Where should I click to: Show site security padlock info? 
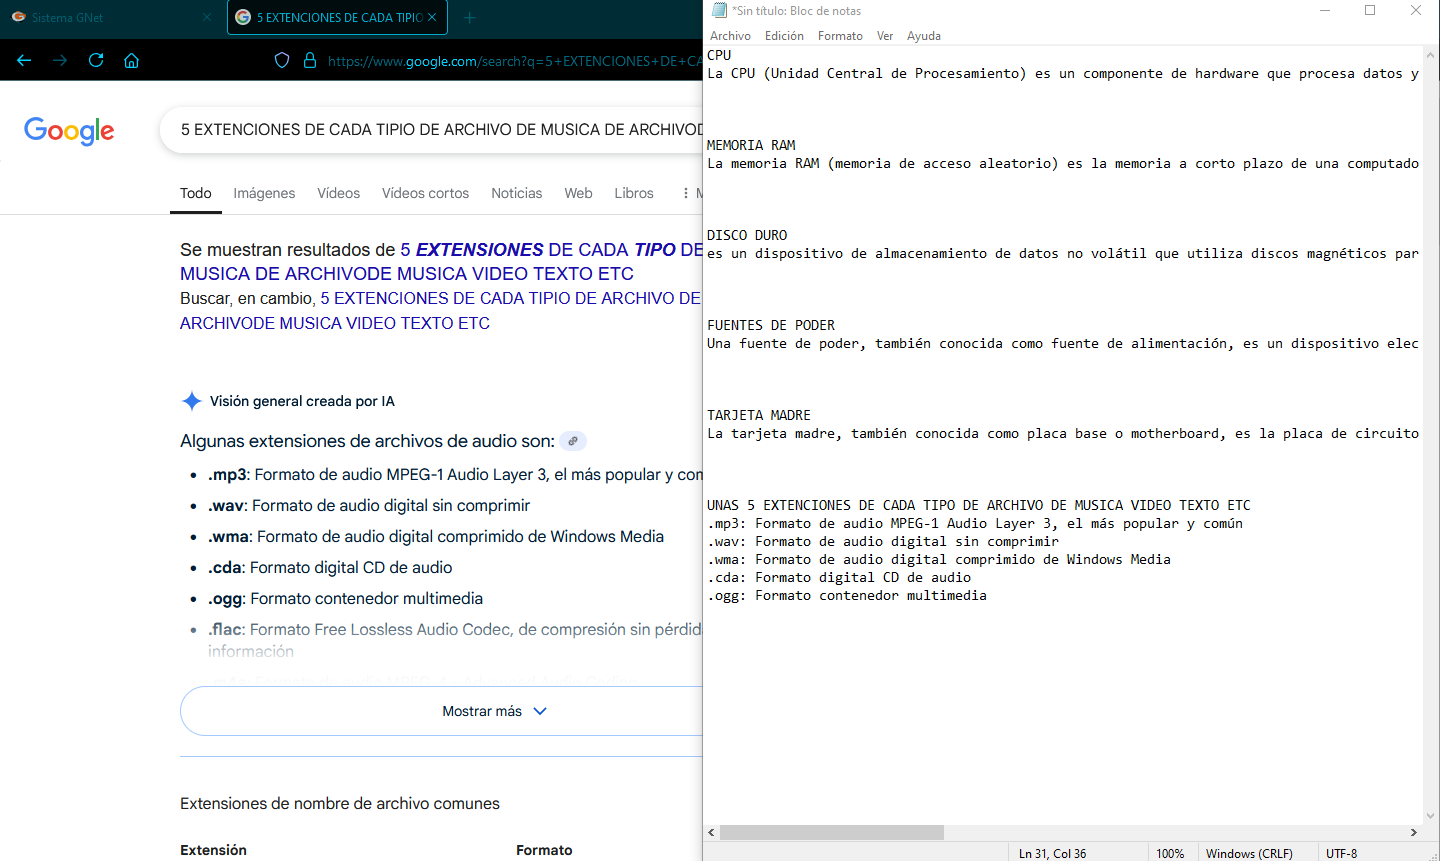310,60
